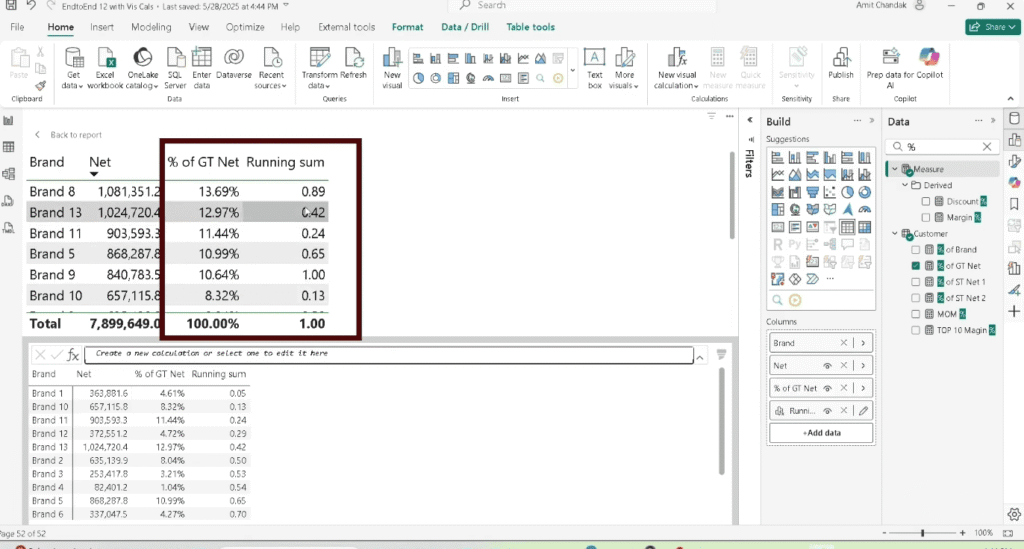Check the Discount % measure
This screenshot has height=549, width=1024.
[925, 201]
